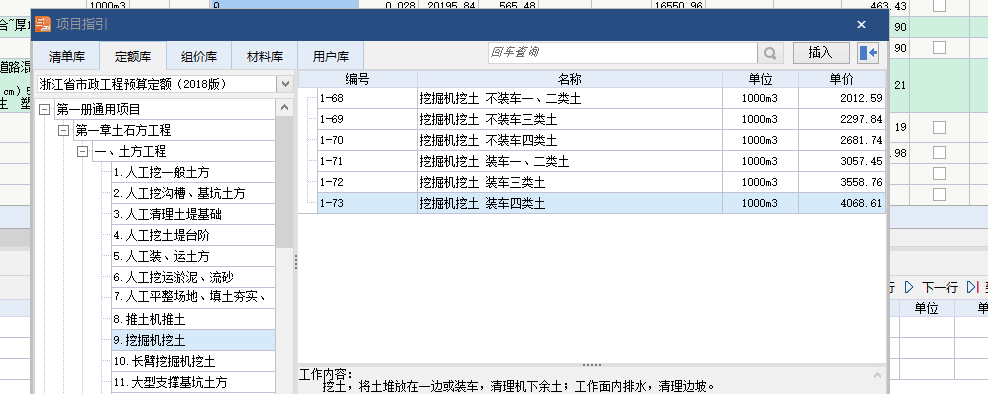Open the 组价库 tab
988x394 pixels.
tap(199, 56)
